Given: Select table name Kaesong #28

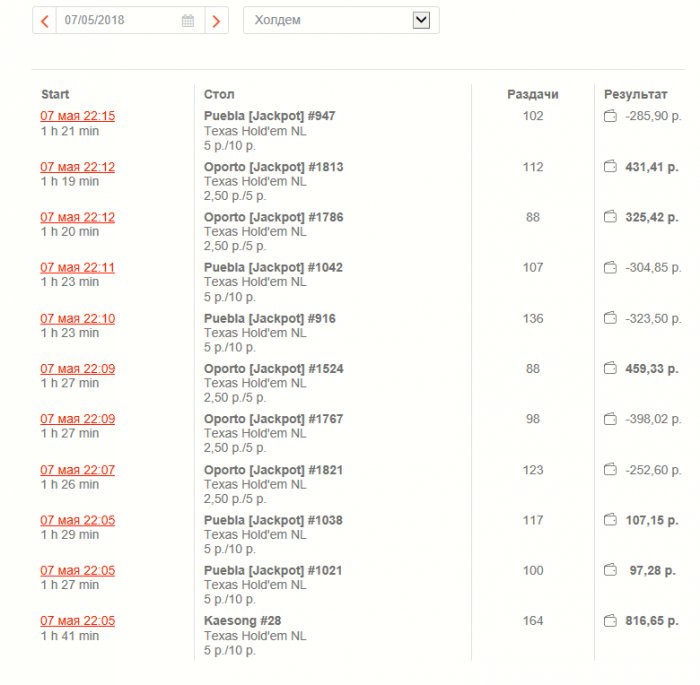Looking at the screenshot, I should (x=242, y=621).
